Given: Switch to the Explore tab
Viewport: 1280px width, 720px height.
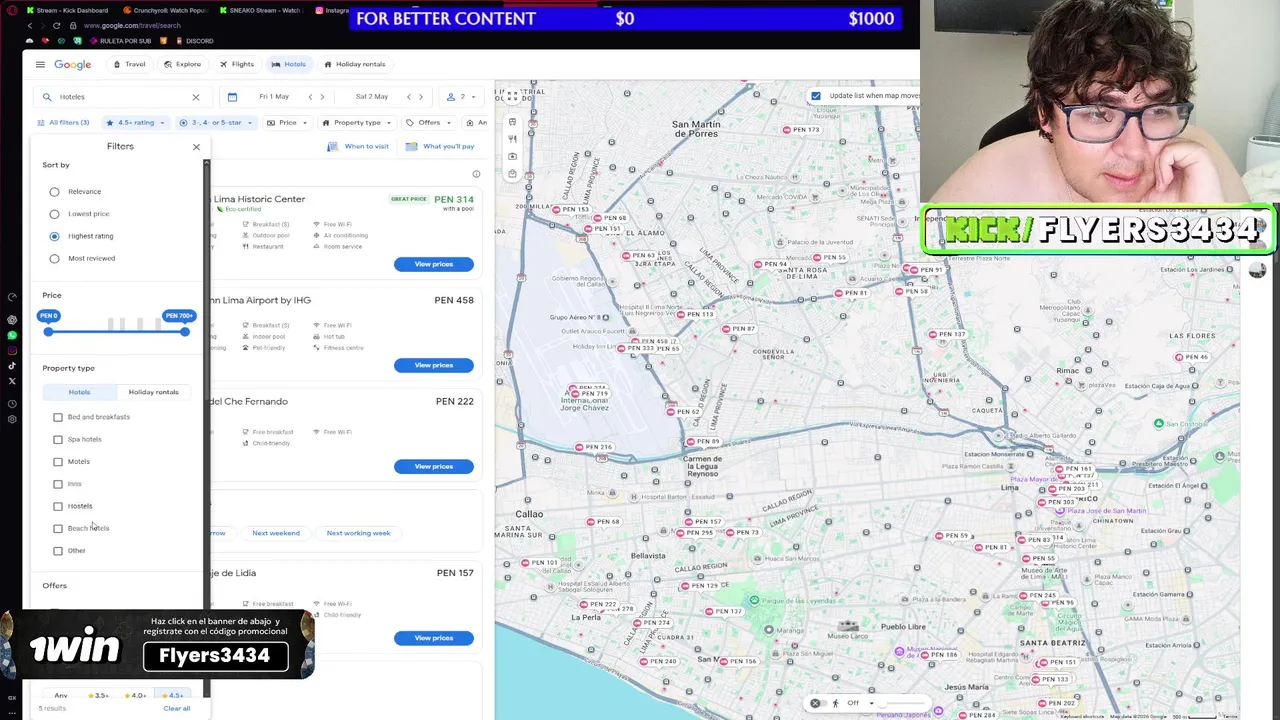Looking at the screenshot, I should [x=182, y=64].
